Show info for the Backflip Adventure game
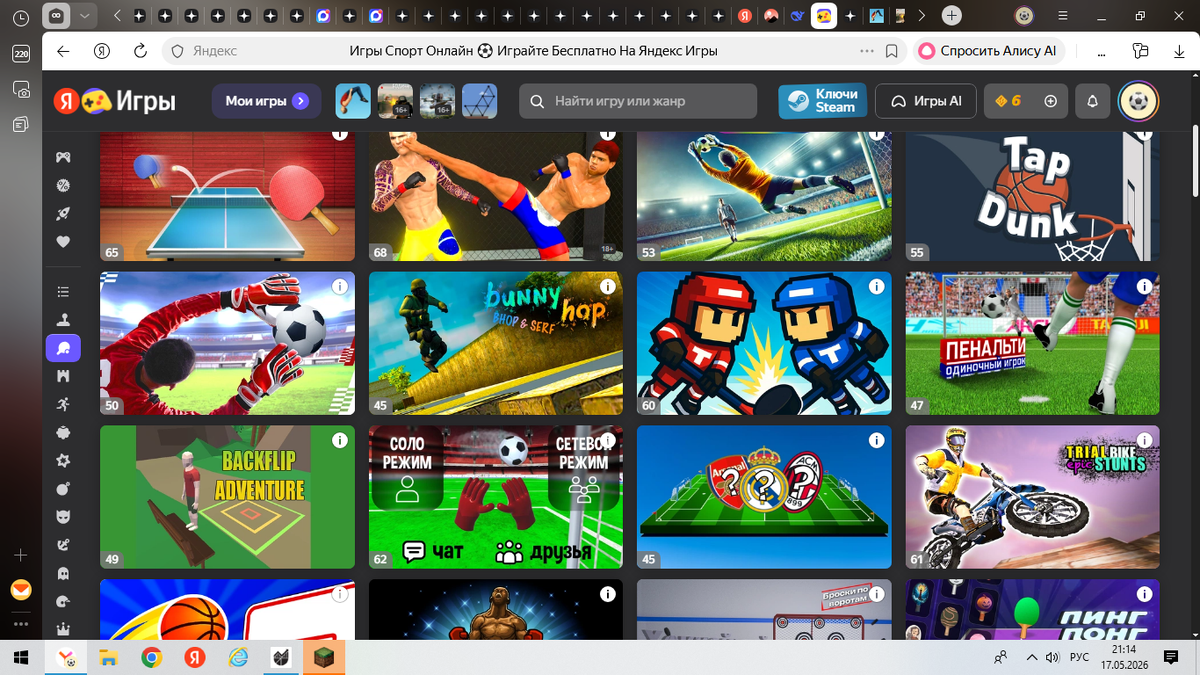 coord(339,440)
